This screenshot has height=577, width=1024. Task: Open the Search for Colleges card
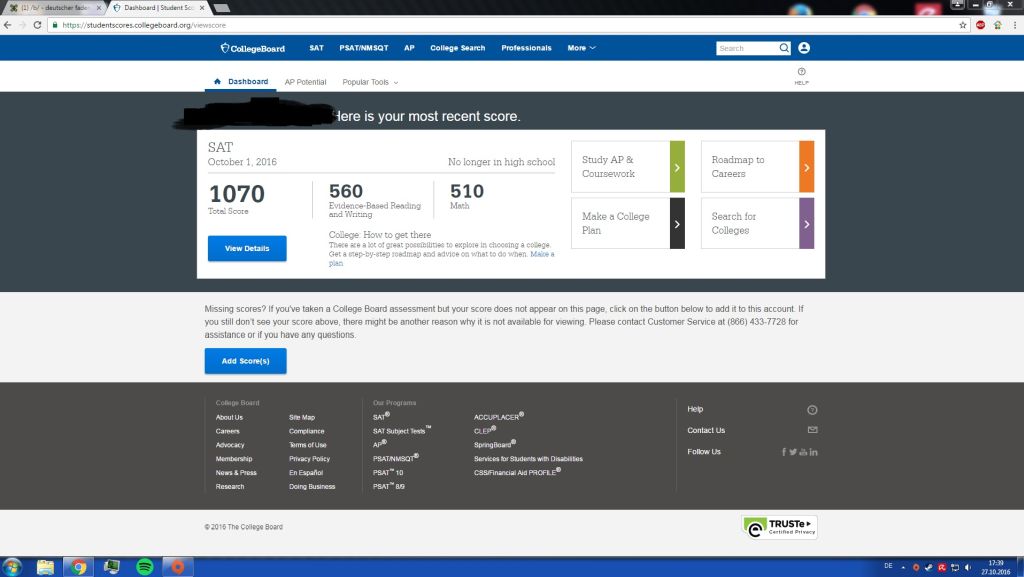[758, 224]
